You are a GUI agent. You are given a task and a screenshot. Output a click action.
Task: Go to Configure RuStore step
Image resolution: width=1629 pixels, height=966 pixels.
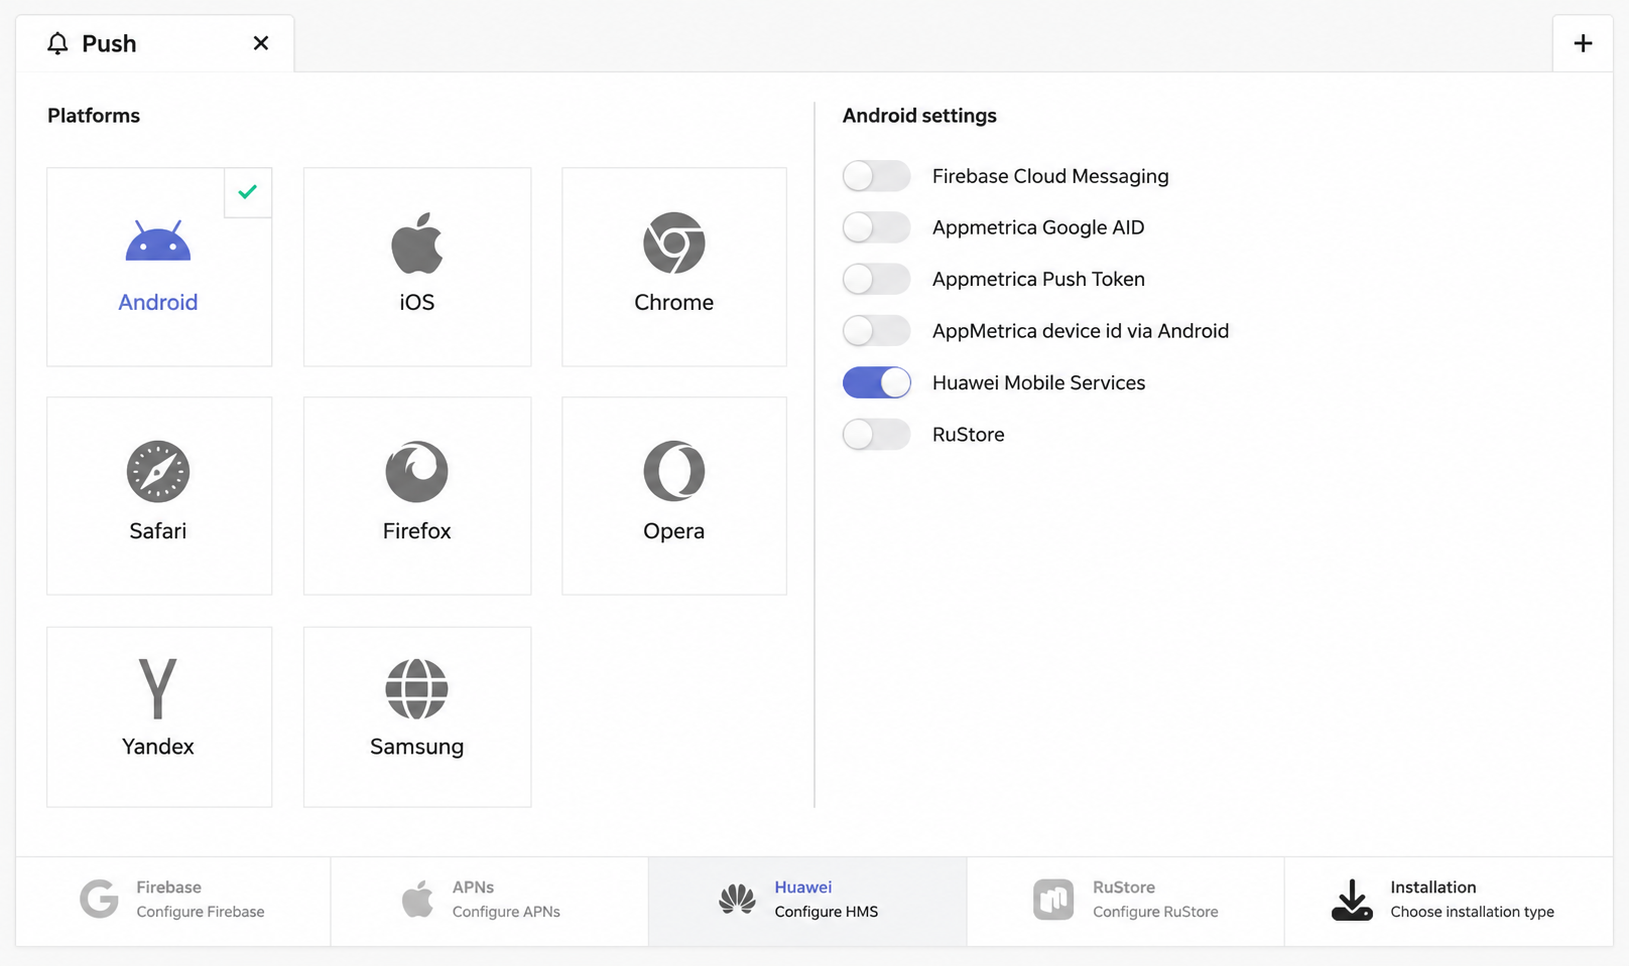click(1126, 901)
